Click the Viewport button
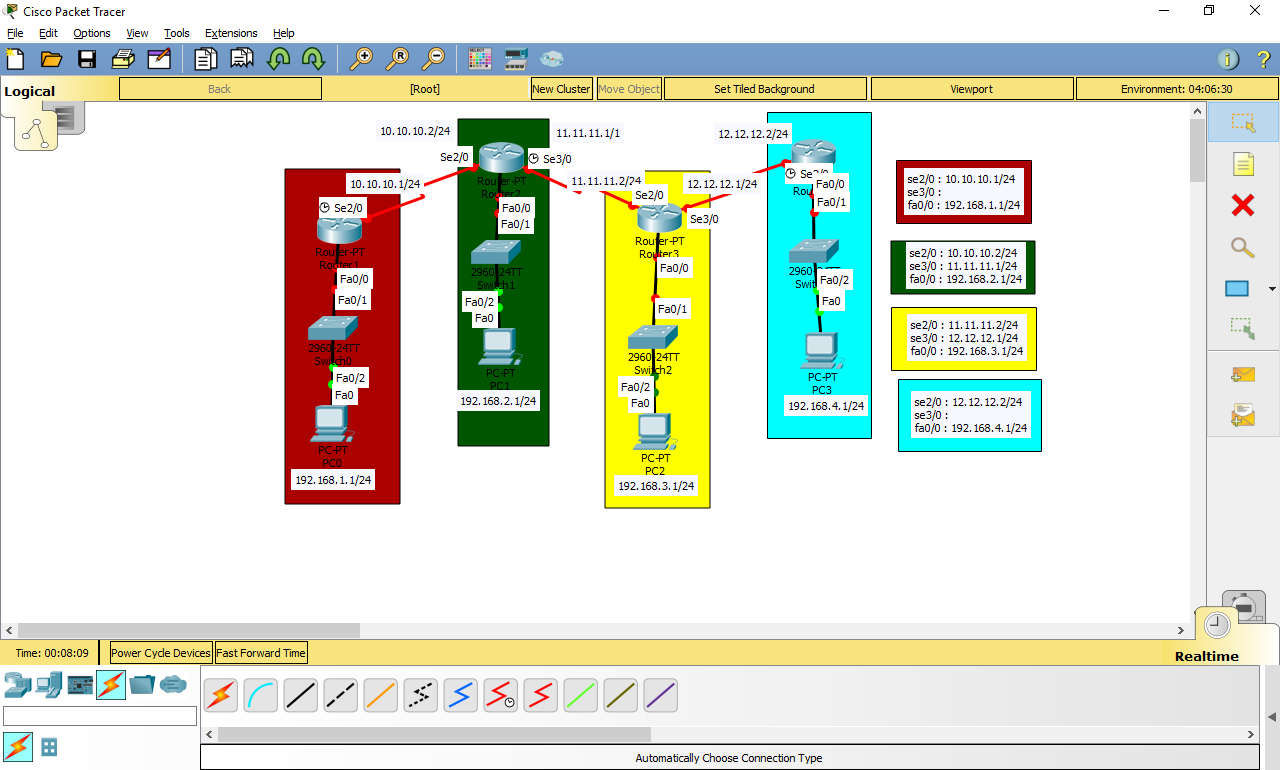Screen dimensions: 1280x770 [x=971, y=89]
